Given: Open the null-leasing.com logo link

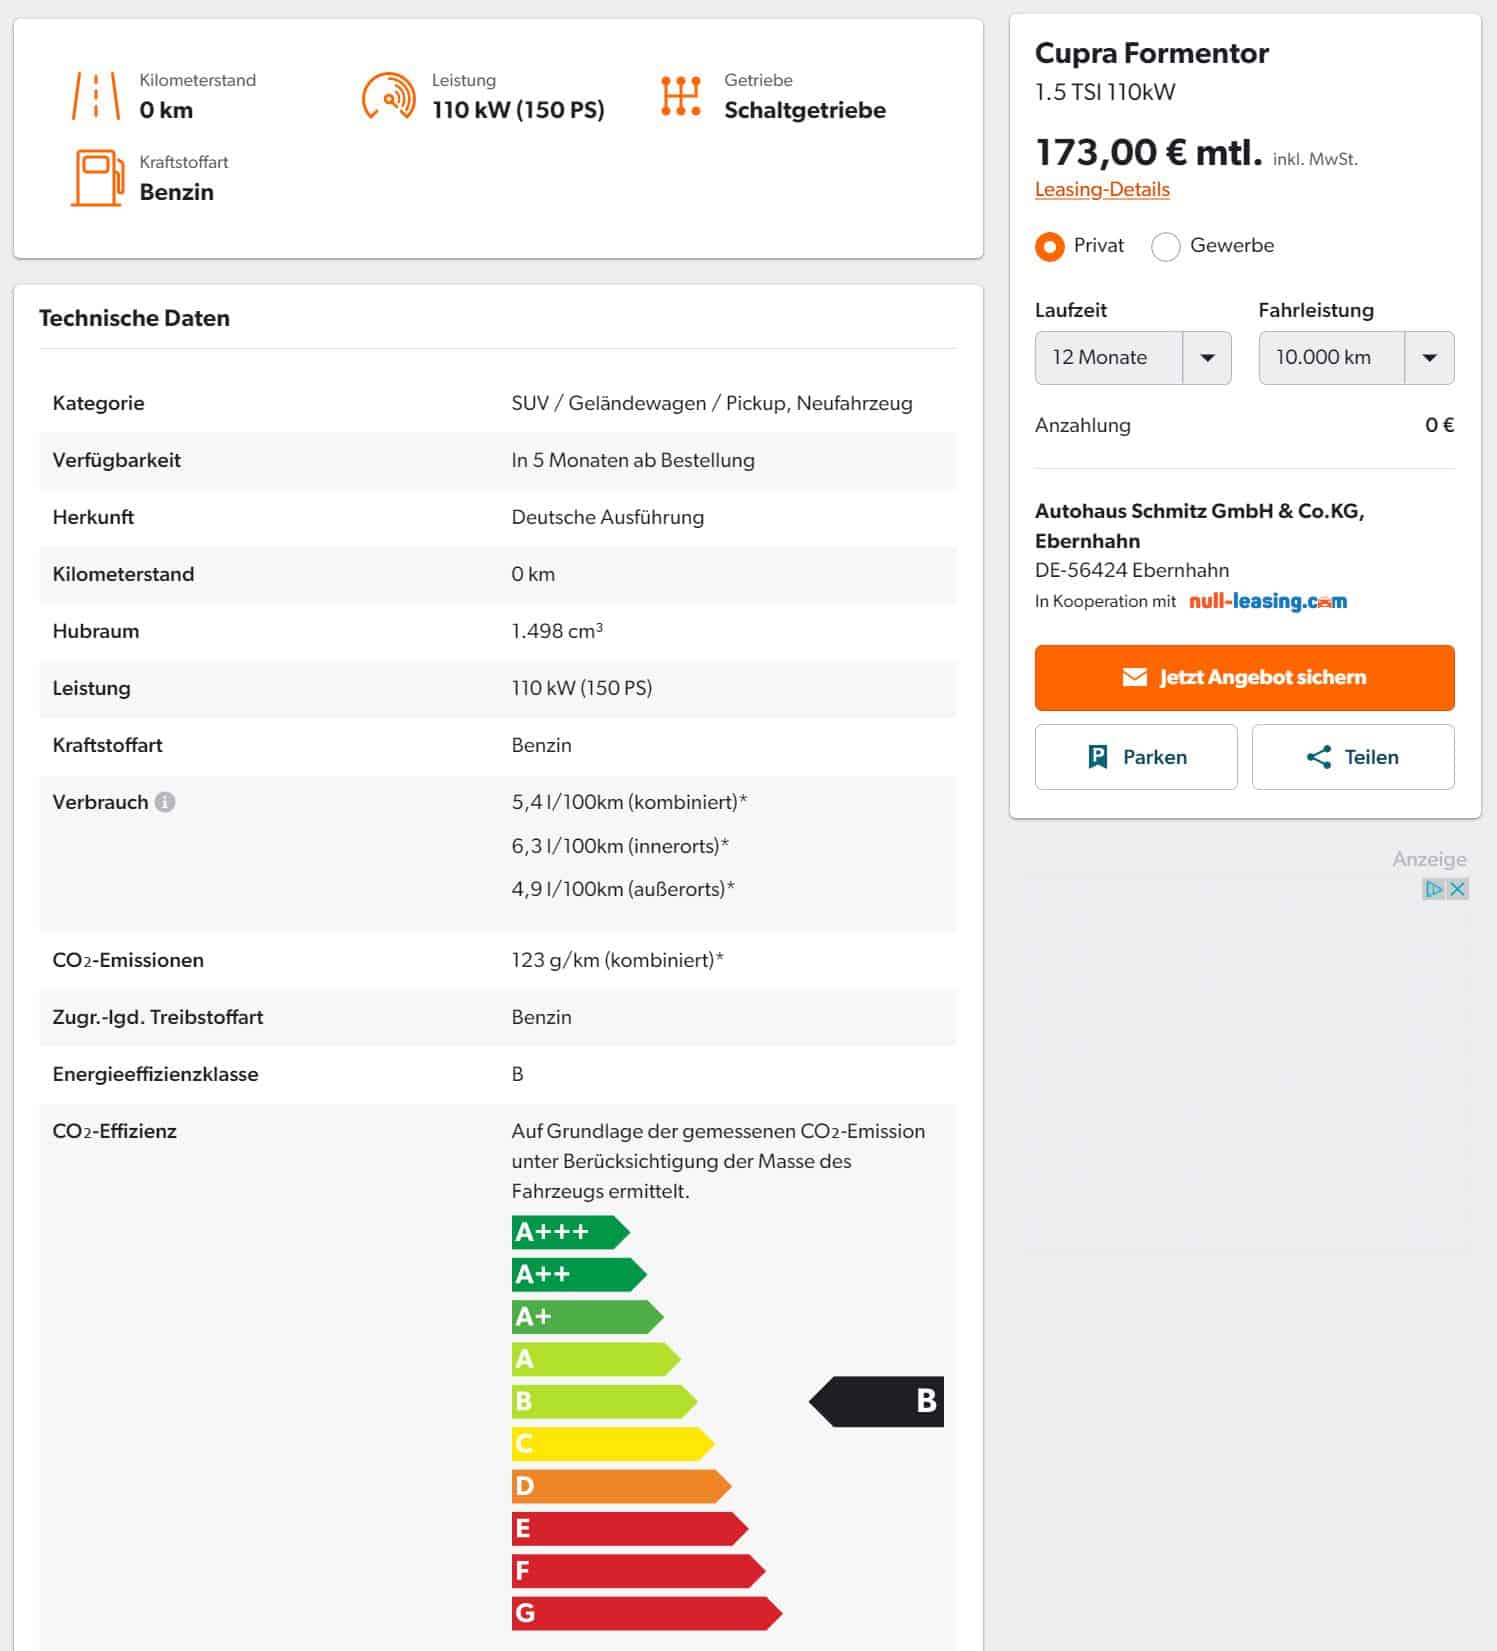Looking at the screenshot, I should click(x=1268, y=601).
